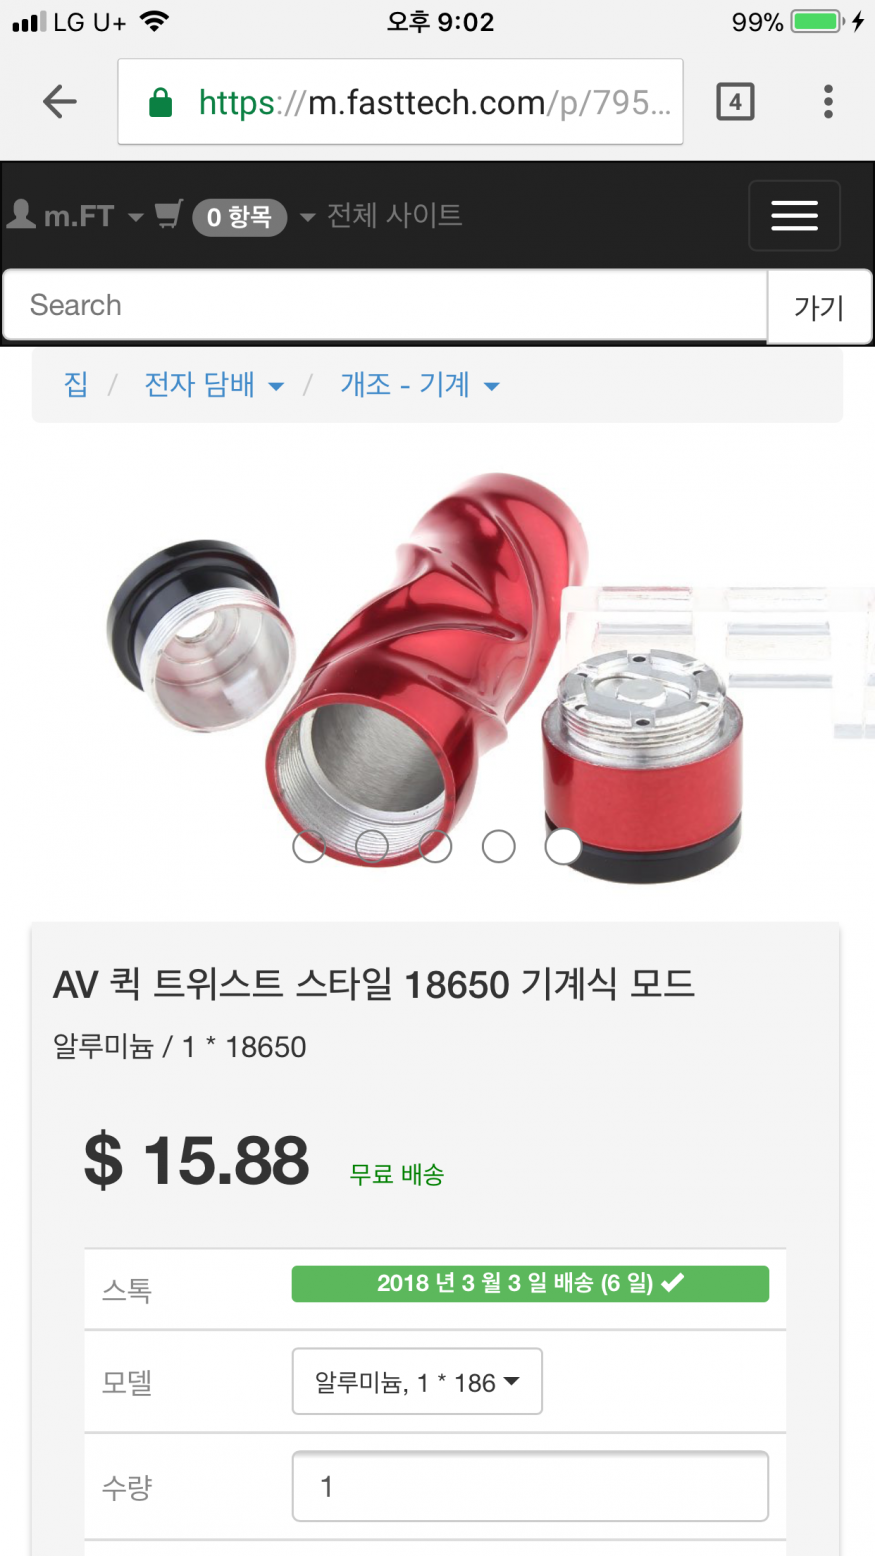Select the fourth image carousel dot
The height and width of the screenshot is (1556, 875).
coord(499,846)
